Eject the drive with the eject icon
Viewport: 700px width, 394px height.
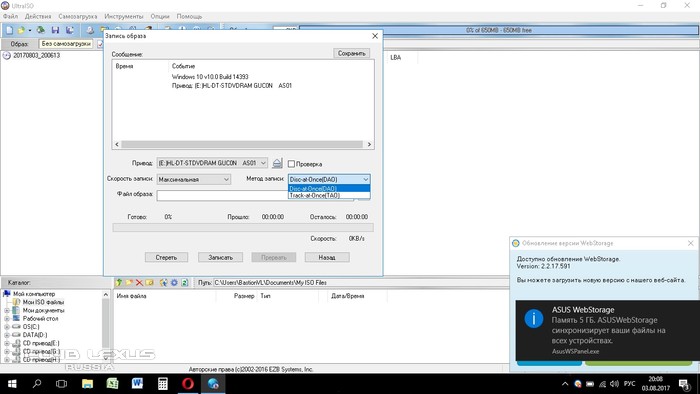click(x=277, y=163)
